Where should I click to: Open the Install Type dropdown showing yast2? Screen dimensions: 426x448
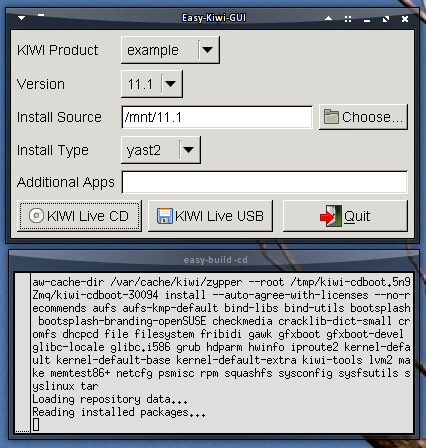161,150
